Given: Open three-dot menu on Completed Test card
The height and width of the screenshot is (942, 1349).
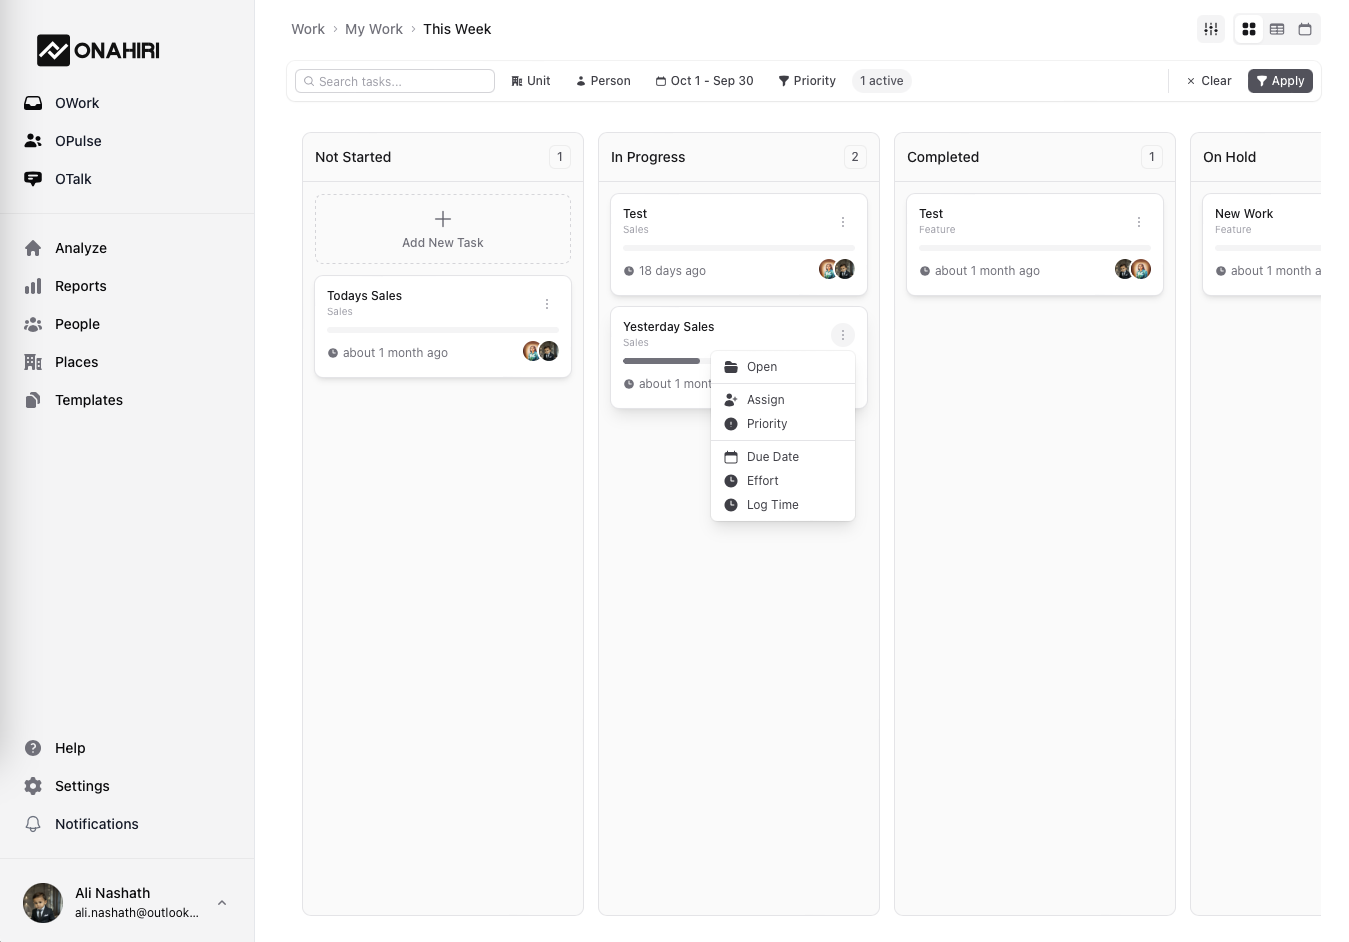Looking at the screenshot, I should coord(1139,222).
